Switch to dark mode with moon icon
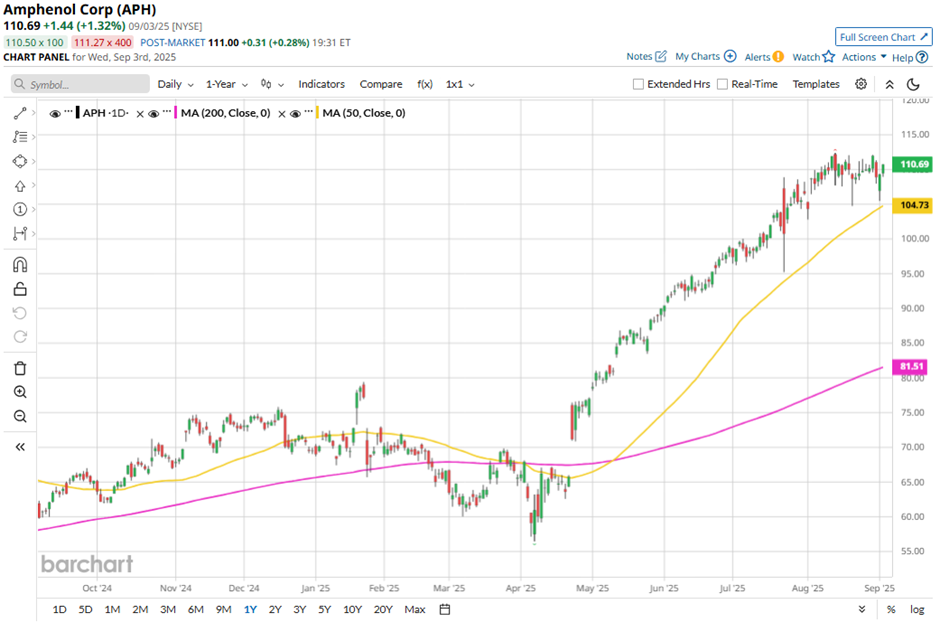This screenshot has height=623, width=940. 913,84
